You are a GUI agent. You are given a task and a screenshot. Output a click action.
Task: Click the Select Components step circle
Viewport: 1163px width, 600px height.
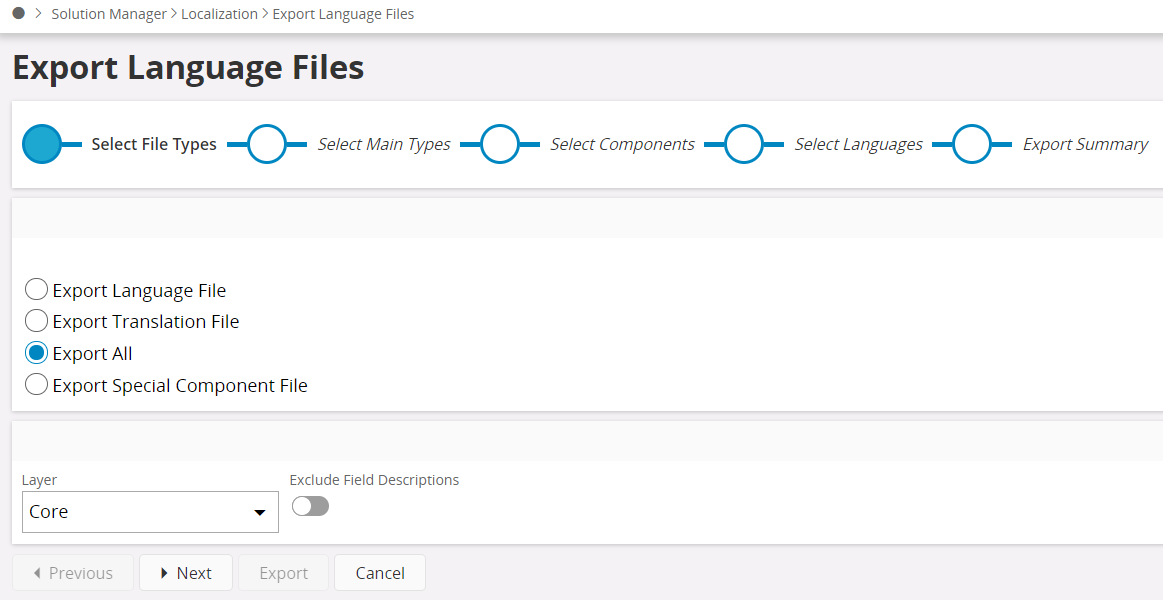[x=500, y=144]
